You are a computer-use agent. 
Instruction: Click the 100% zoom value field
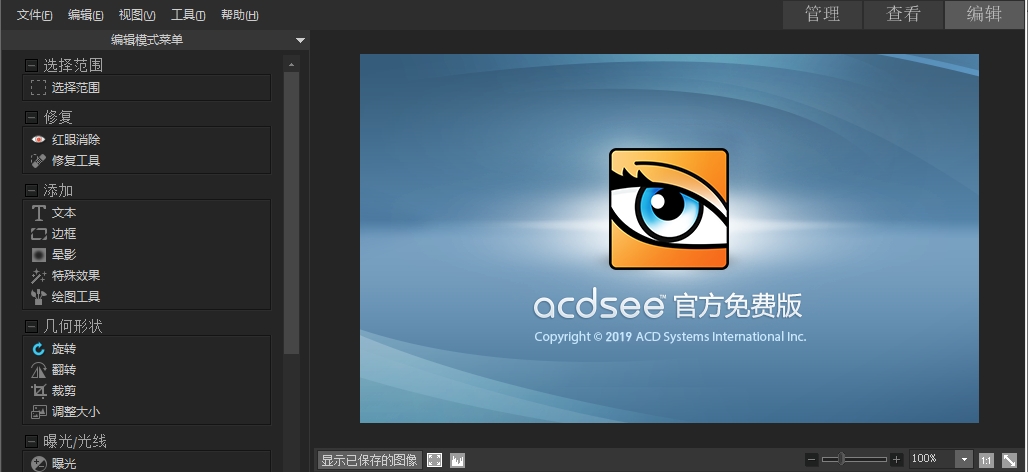[x=932, y=460]
